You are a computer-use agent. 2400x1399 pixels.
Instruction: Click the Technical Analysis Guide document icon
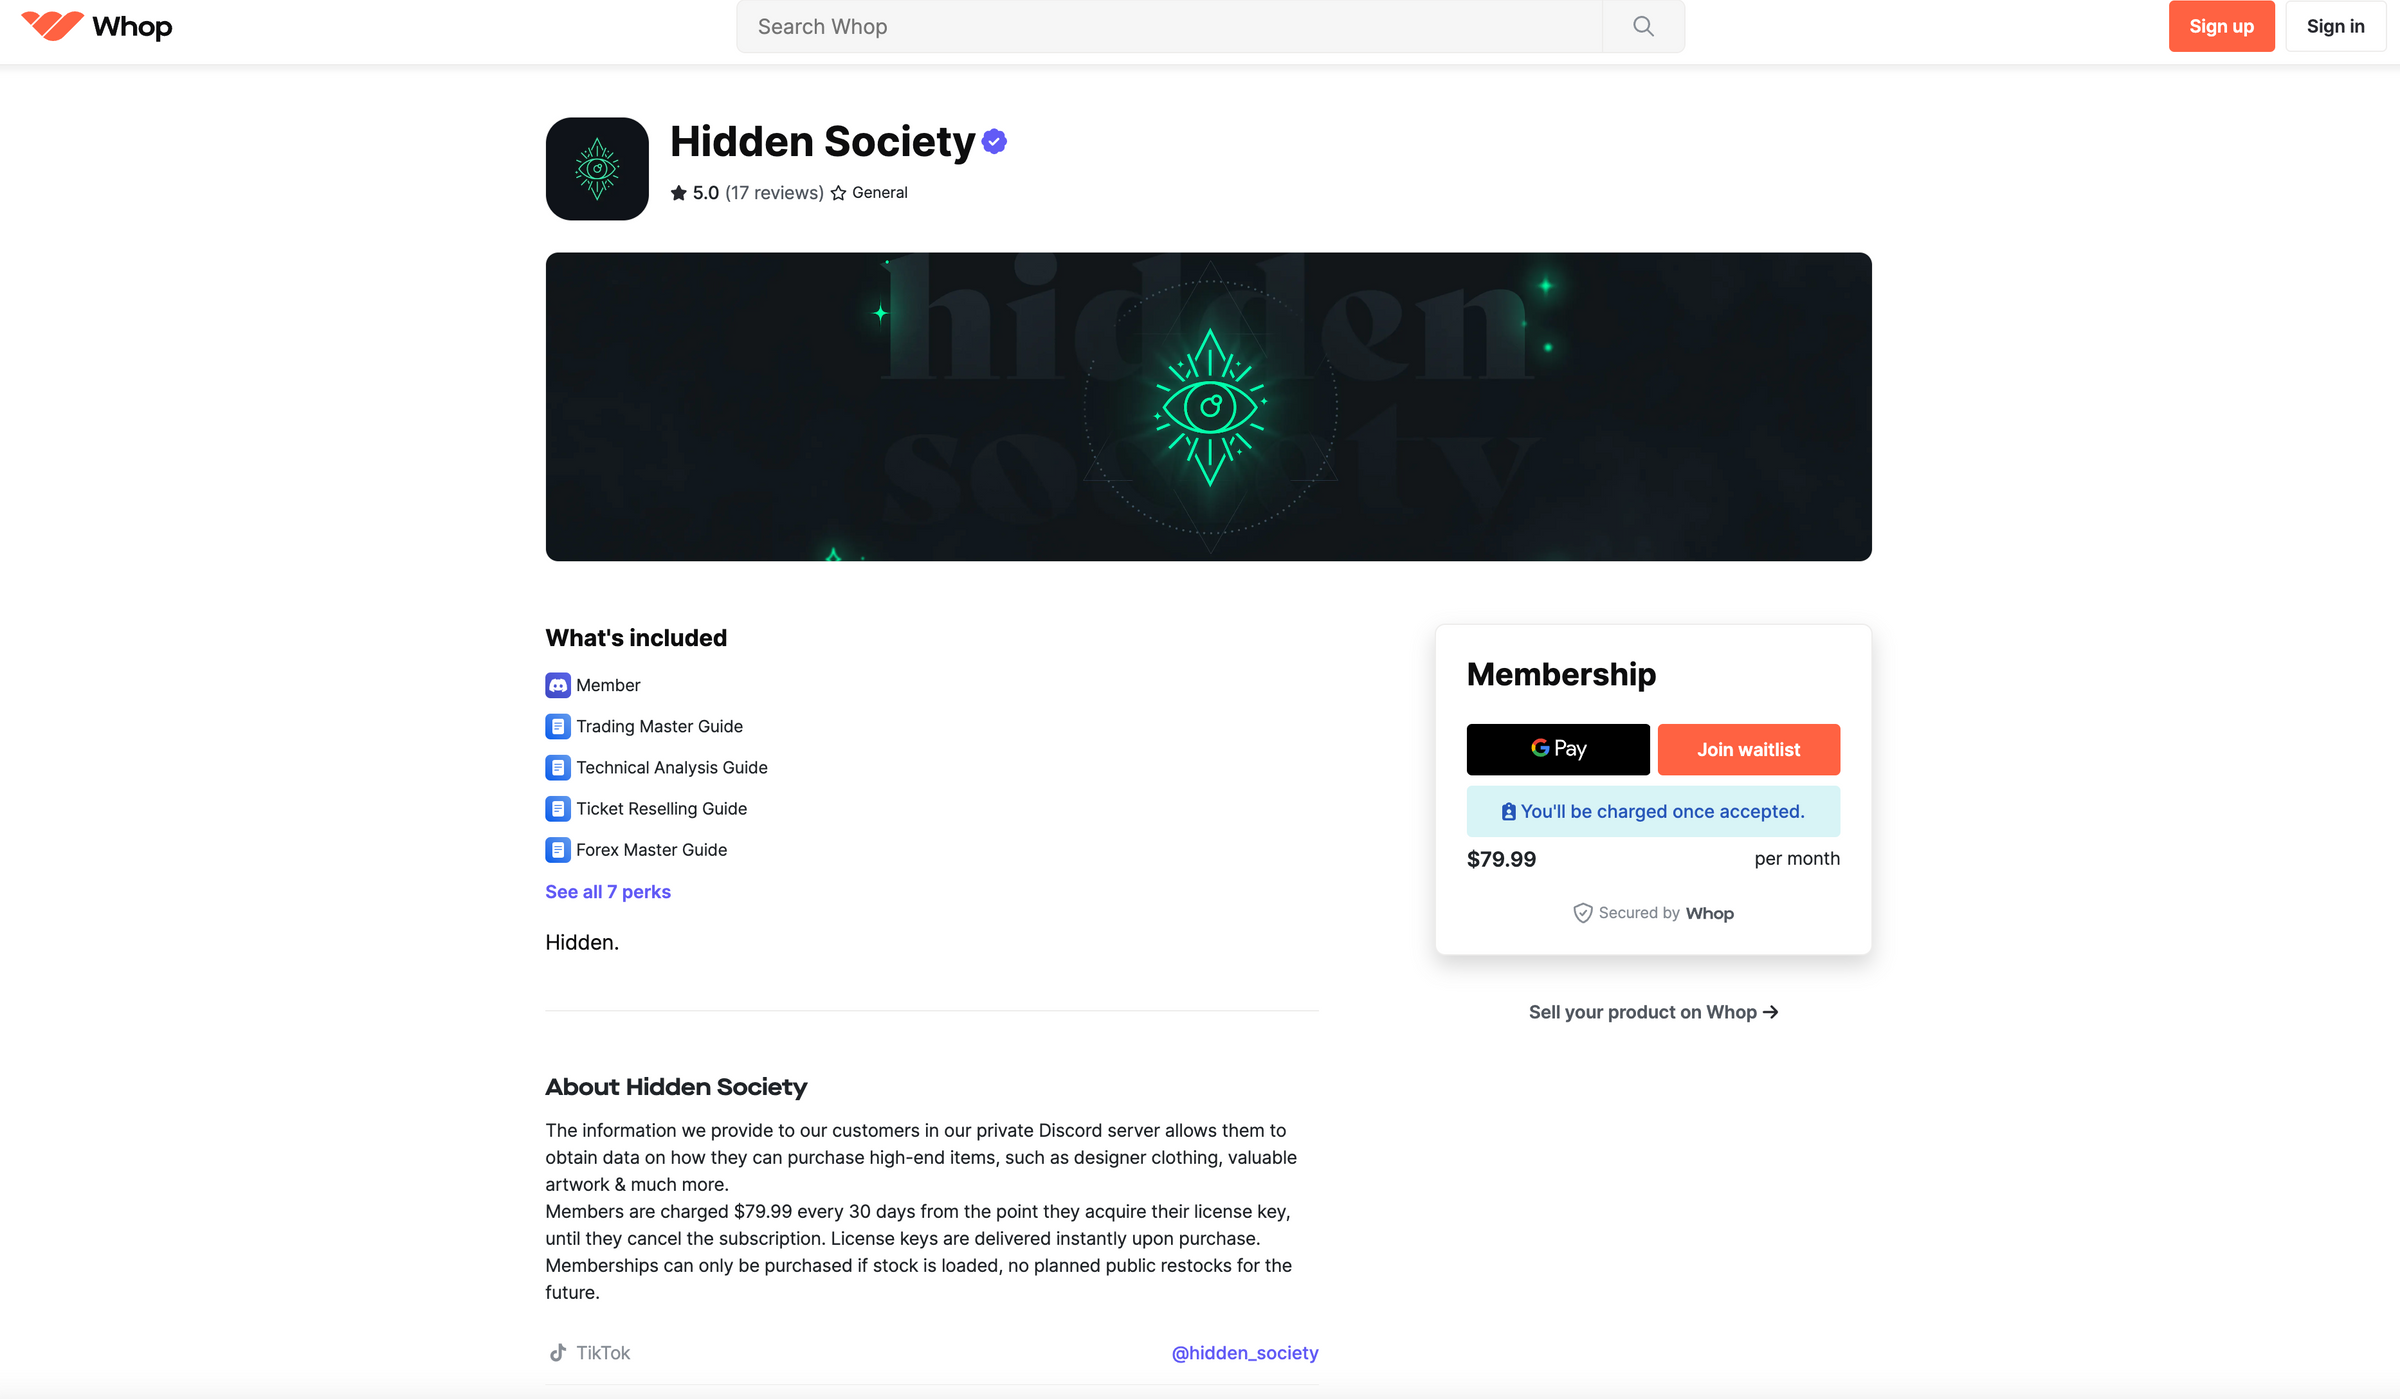click(556, 766)
